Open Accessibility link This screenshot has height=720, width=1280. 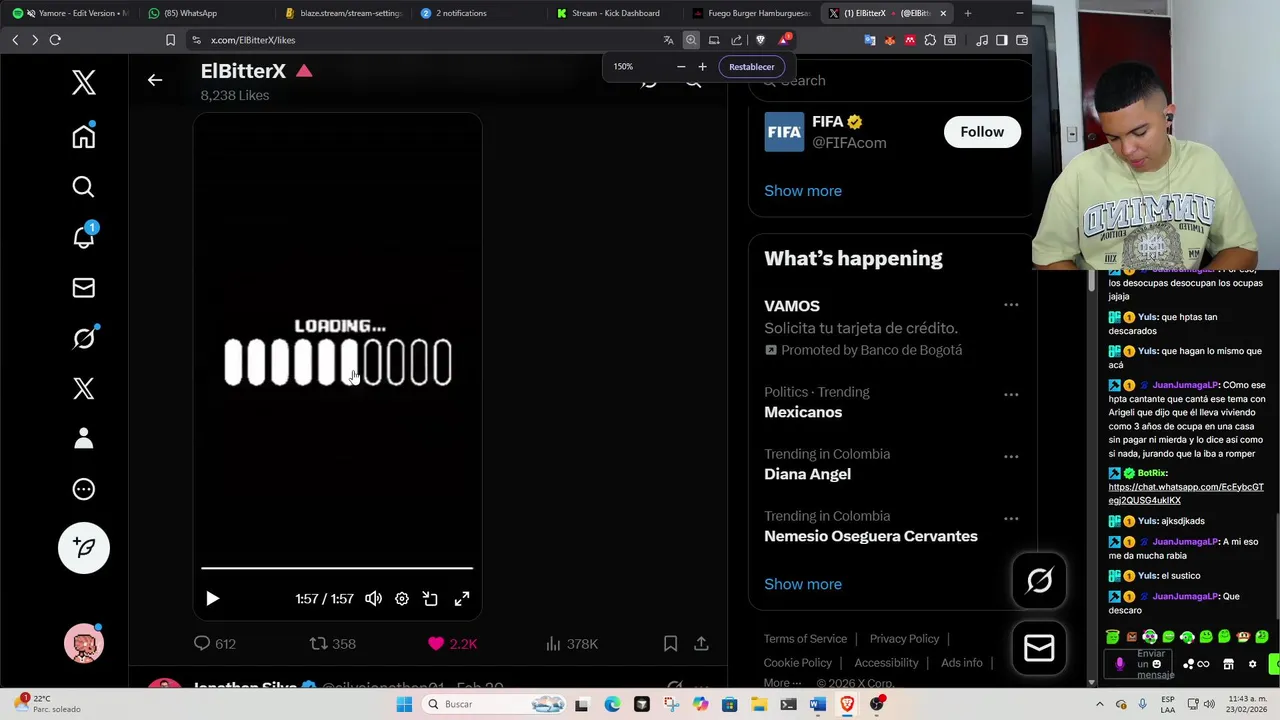coord(886,663)
